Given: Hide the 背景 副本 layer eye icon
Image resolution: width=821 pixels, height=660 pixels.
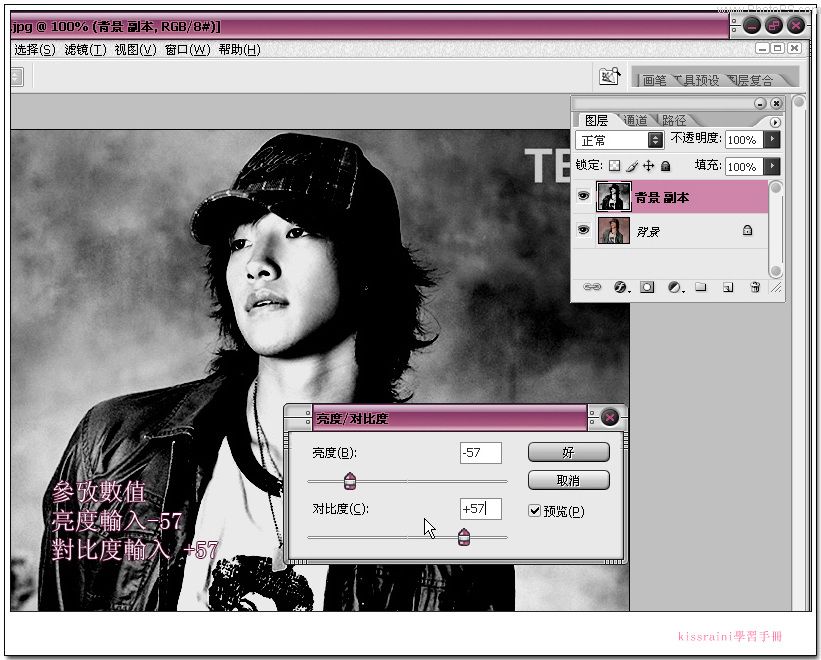Looking at the screenshot, I should pos(583,196).
